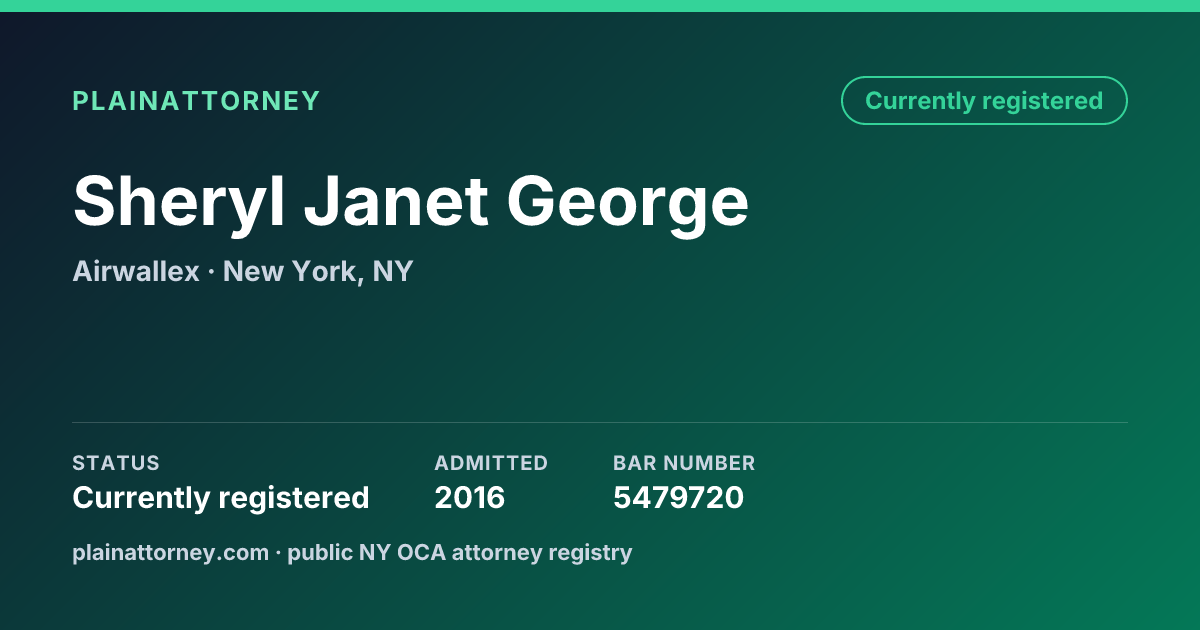Click the admission year 2016
This screenshot has height=630, width=1200.
pos(470,497)
